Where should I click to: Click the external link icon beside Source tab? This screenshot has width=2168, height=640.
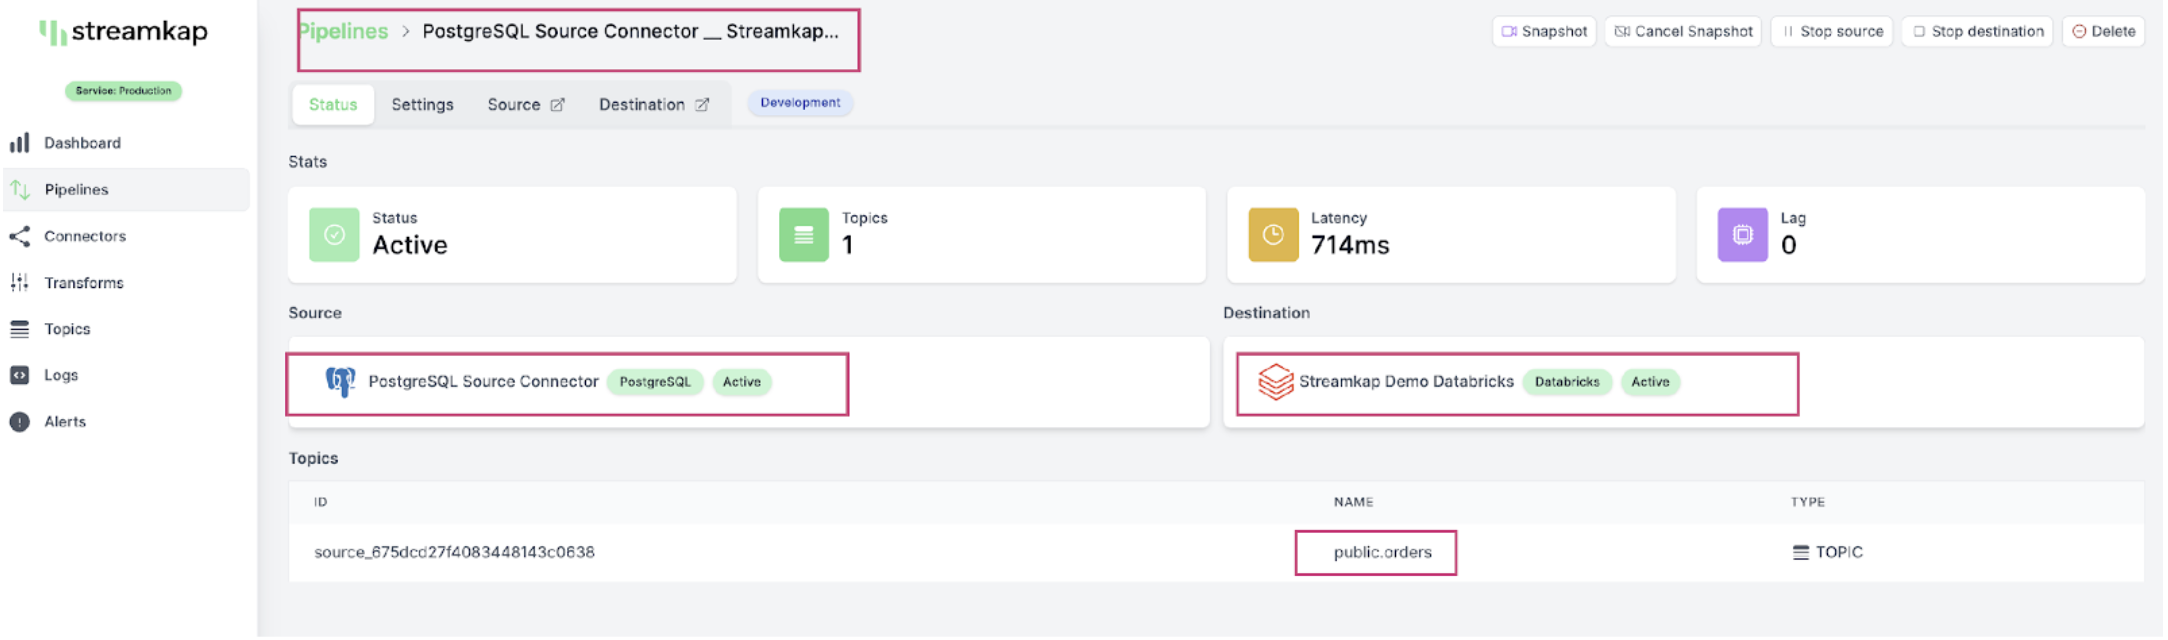coord(557,105)
